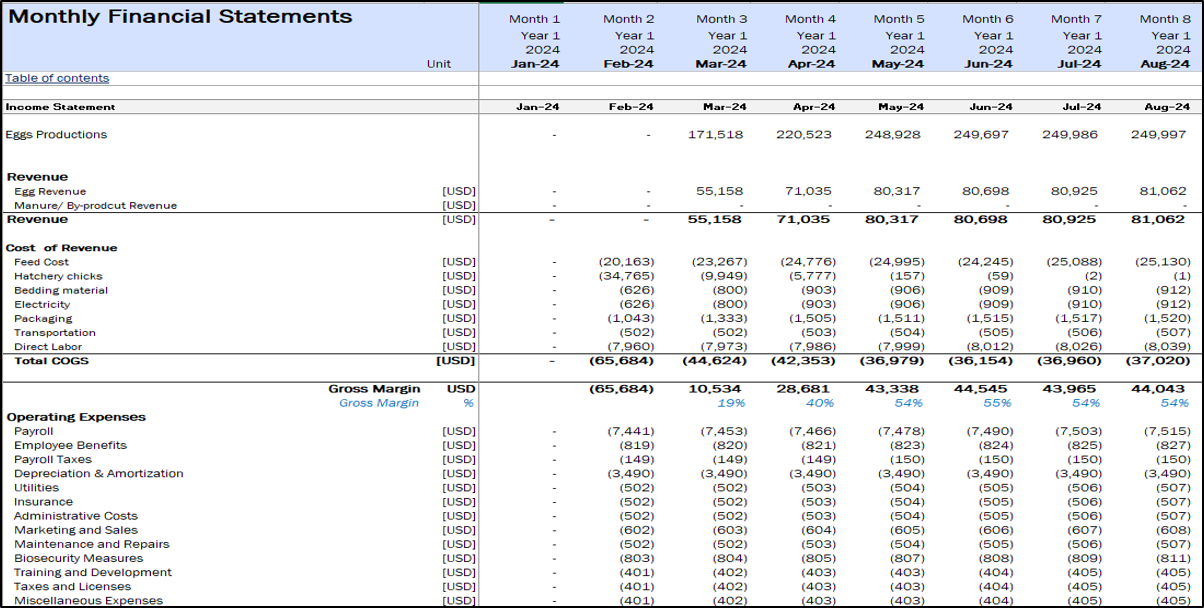Click the Taxes and Licenses row label

pos(72,587)
